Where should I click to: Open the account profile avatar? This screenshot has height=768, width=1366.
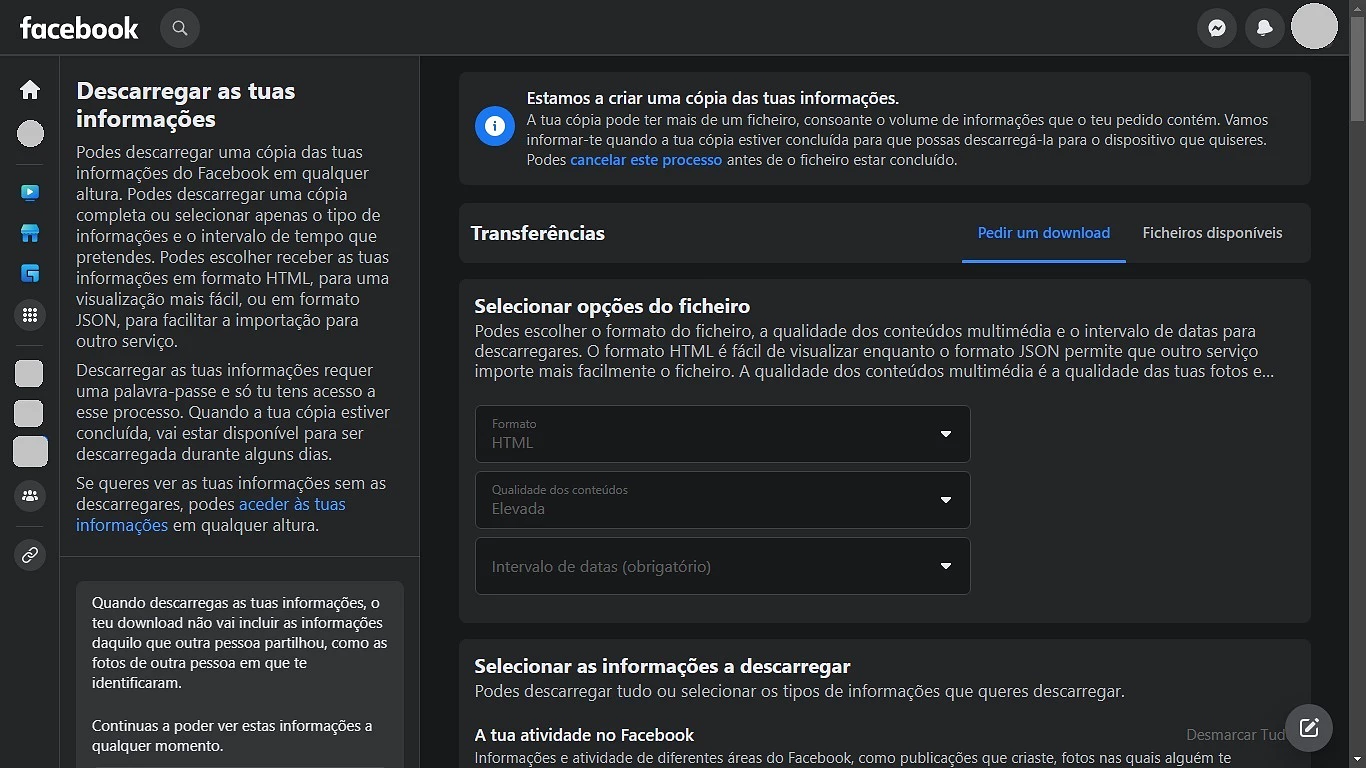[x=1314, y=26]
